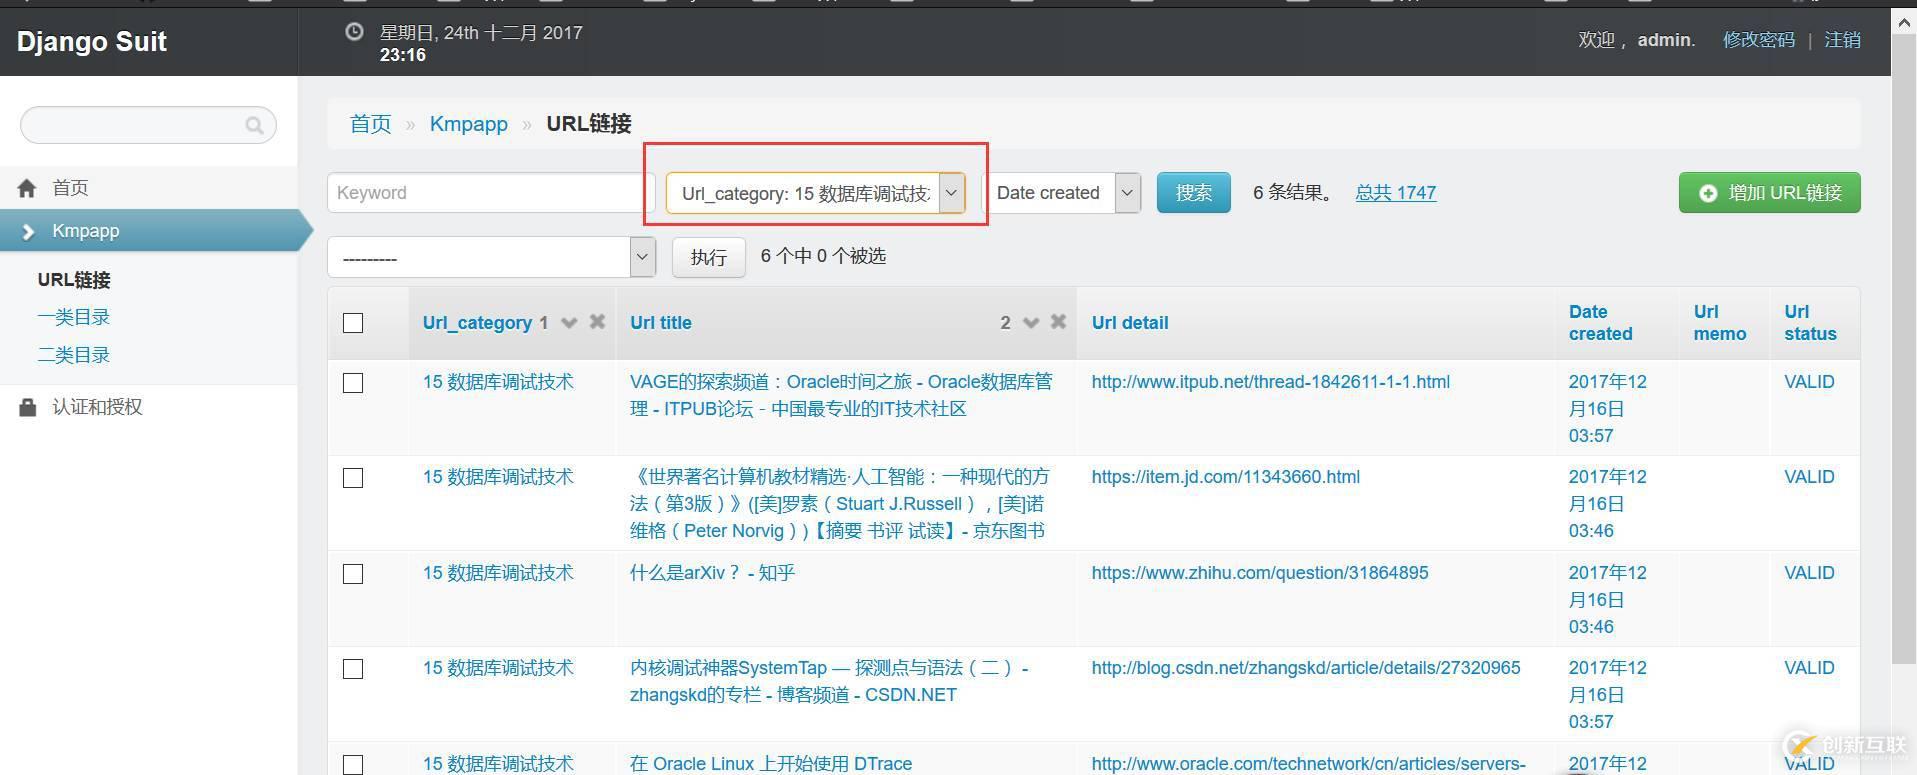This screenshot has width=1917, height=775.
Task: Tick the select-all checkbox in table header
Action: click(x=353, y=323)
